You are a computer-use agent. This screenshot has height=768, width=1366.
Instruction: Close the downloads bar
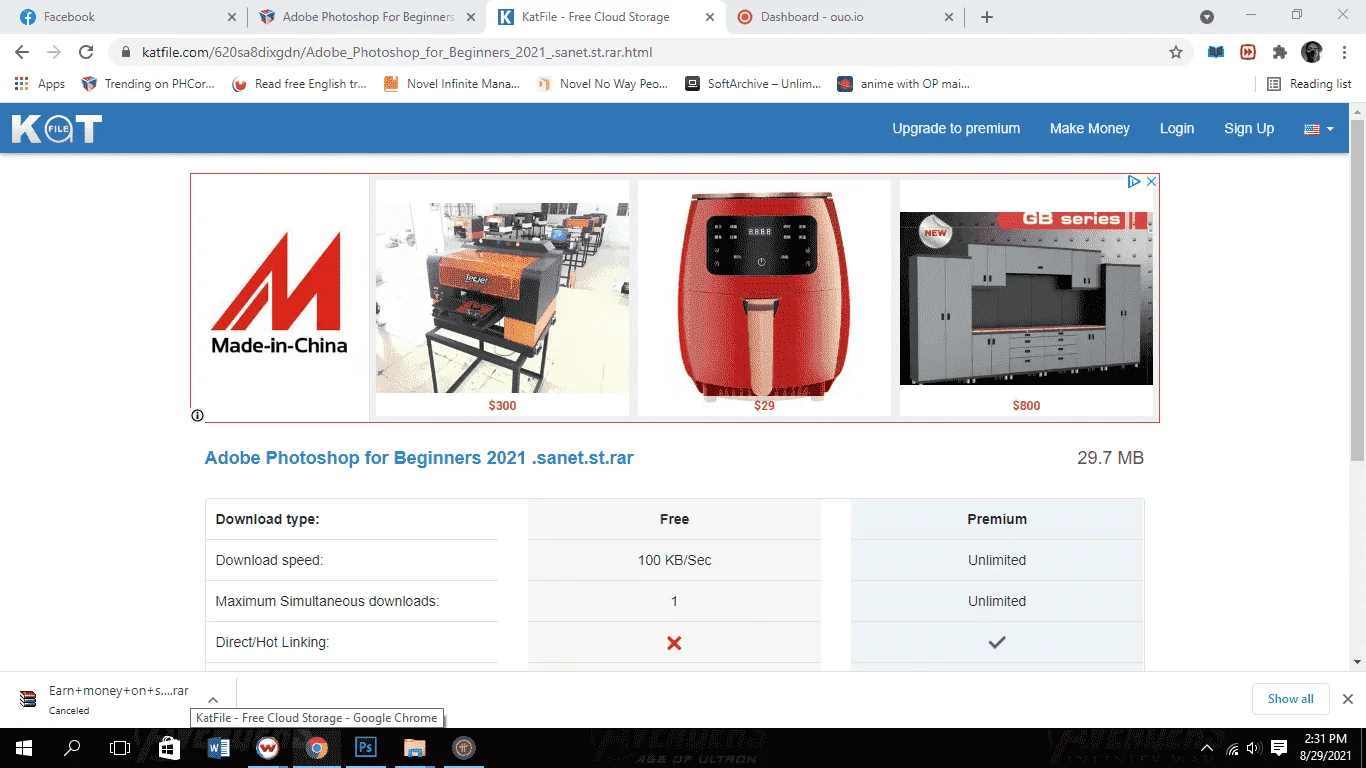pos(1347,699)
